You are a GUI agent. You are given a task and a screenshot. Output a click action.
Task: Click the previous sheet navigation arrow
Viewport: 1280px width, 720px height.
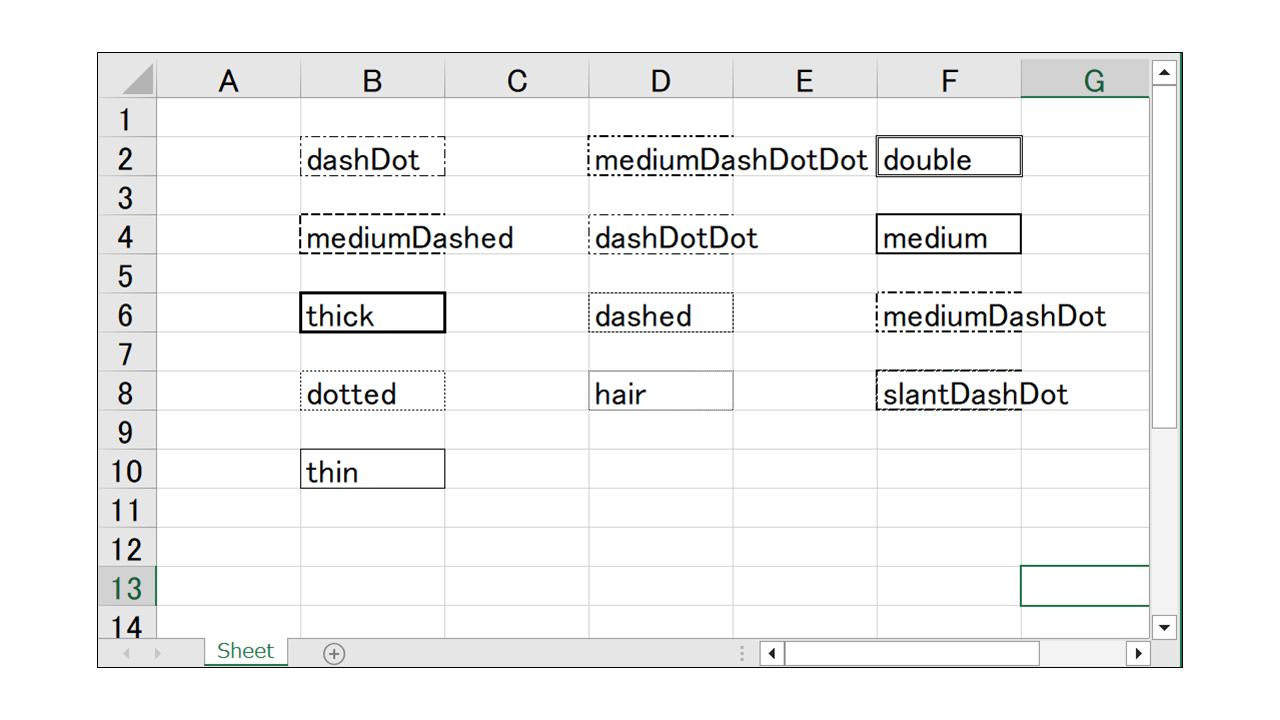coord(127,654)
